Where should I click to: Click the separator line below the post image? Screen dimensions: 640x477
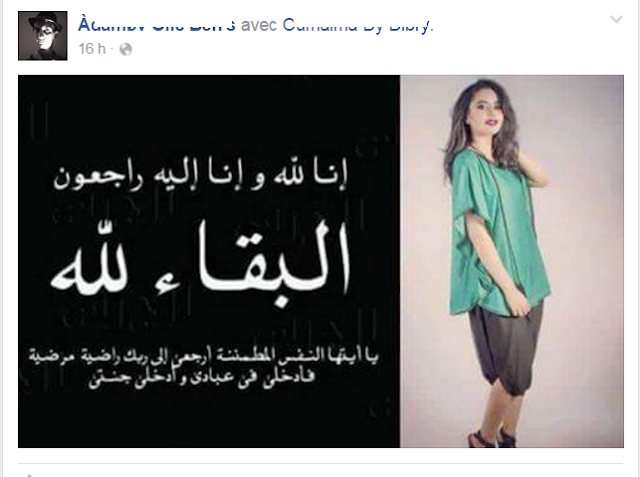[x=320, y=464]
